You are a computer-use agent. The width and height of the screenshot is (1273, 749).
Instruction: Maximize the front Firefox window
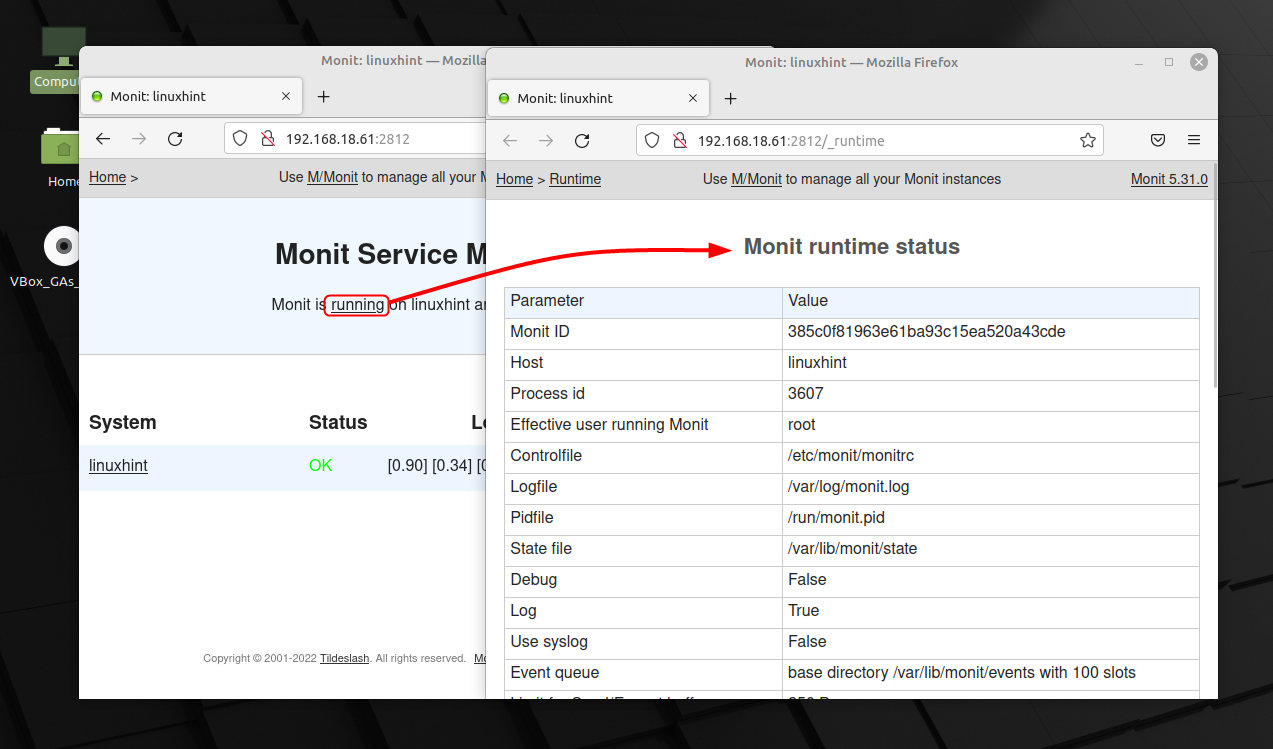coord(1169,62)
